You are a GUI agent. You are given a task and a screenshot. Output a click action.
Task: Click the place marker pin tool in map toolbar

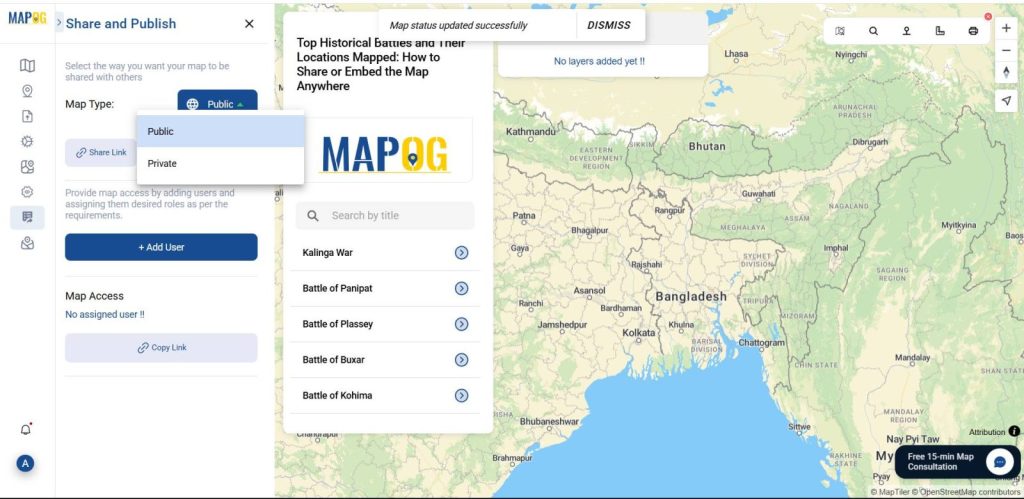[906, 31]
